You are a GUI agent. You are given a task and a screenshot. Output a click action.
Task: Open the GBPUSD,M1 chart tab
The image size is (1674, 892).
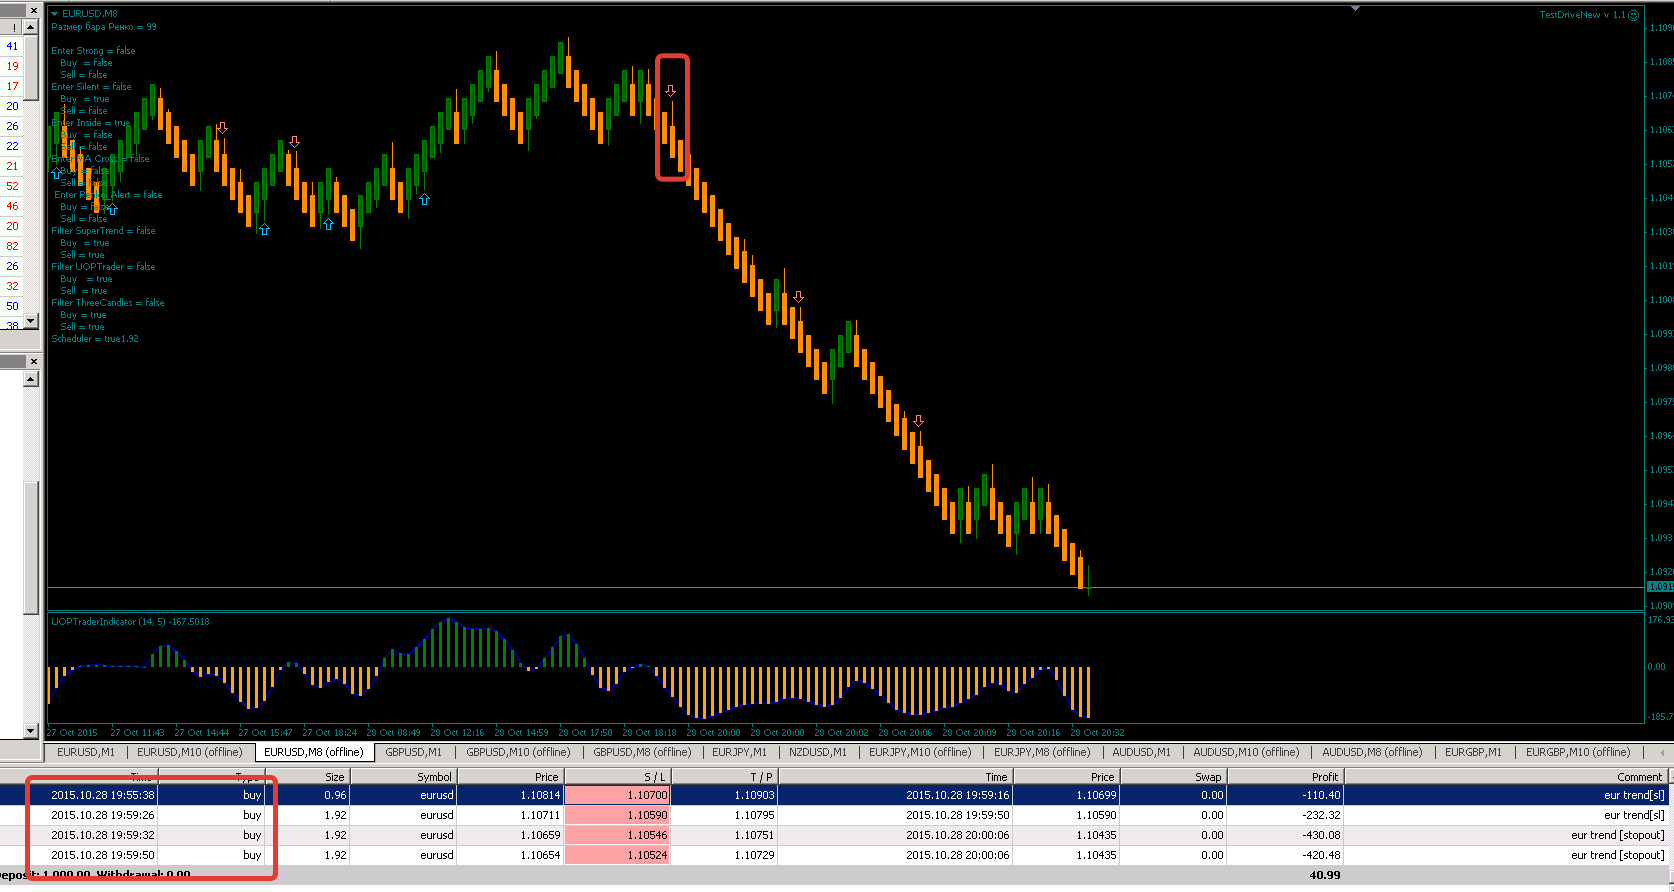(x=414, y=752)
